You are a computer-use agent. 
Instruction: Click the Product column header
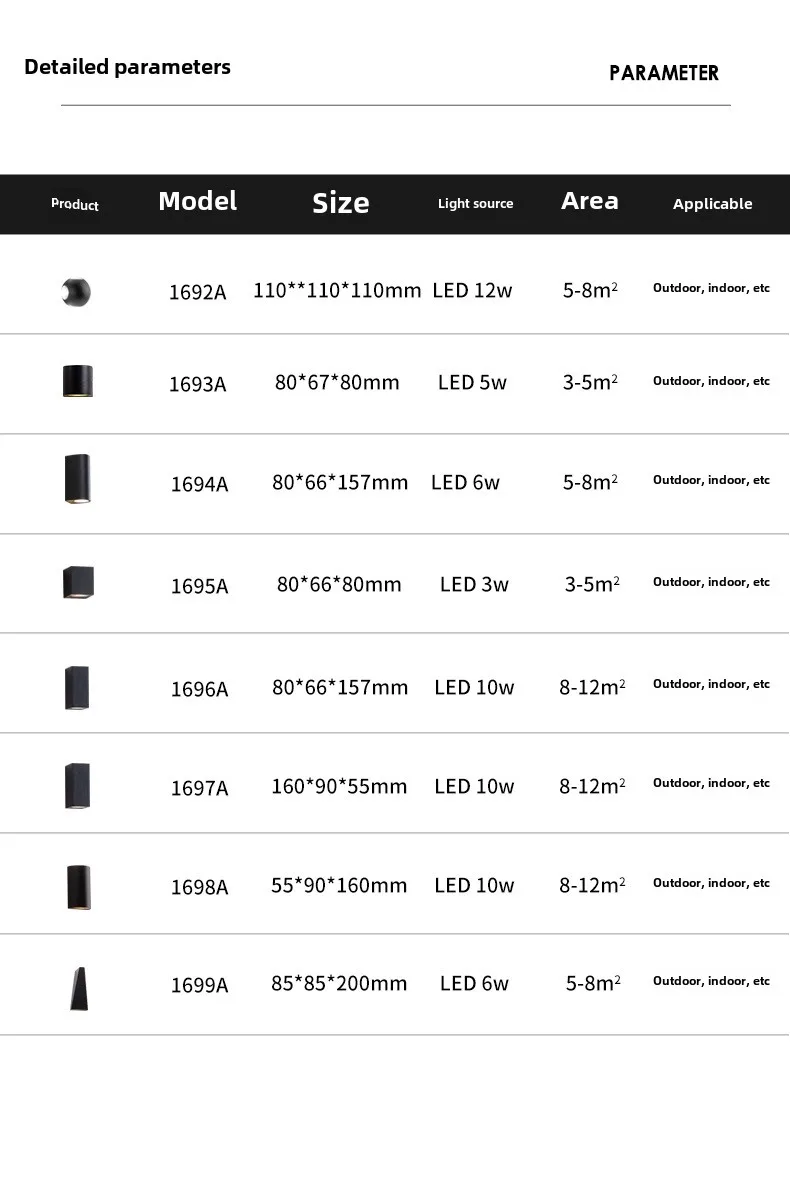pos(75,204)
